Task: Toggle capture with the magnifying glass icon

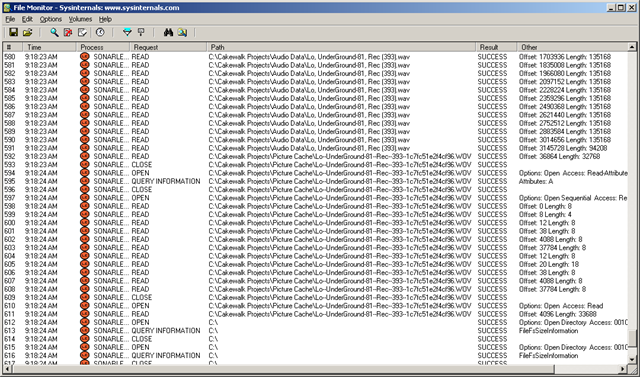Action: [54, 32]
